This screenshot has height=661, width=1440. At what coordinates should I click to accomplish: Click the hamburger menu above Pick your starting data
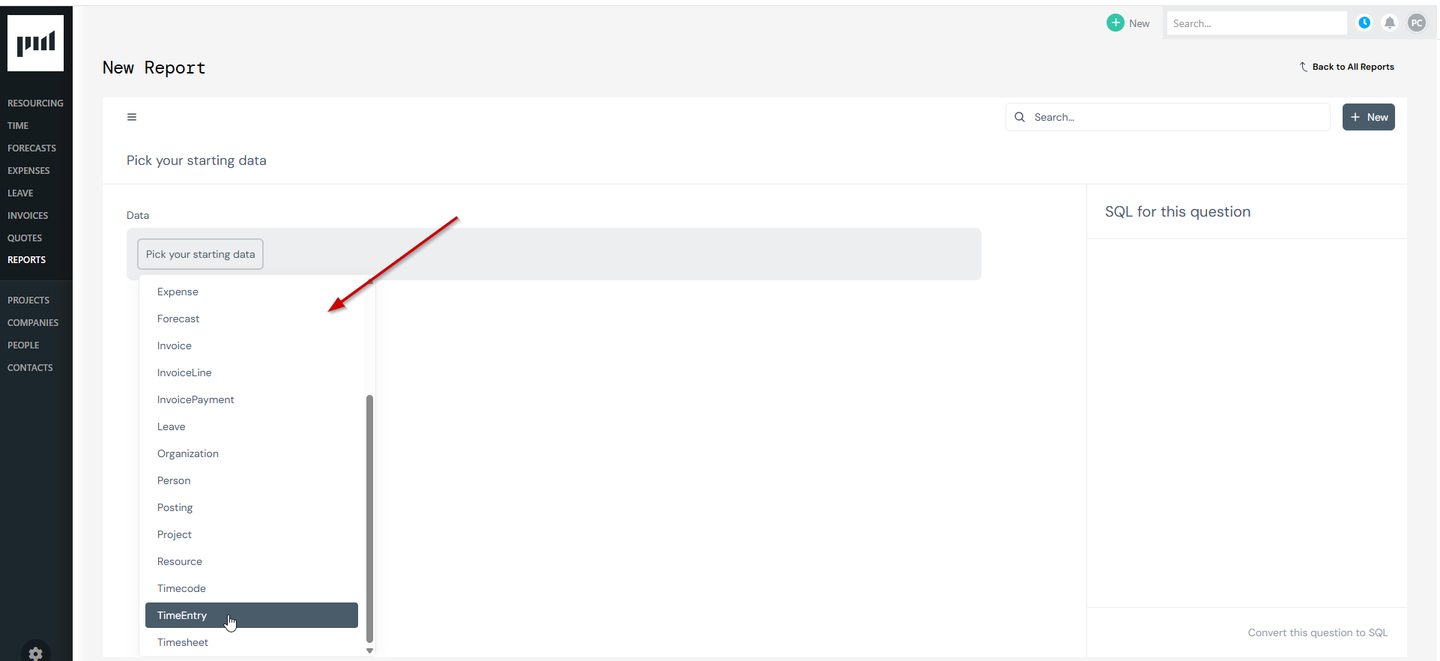click(131, 117)
